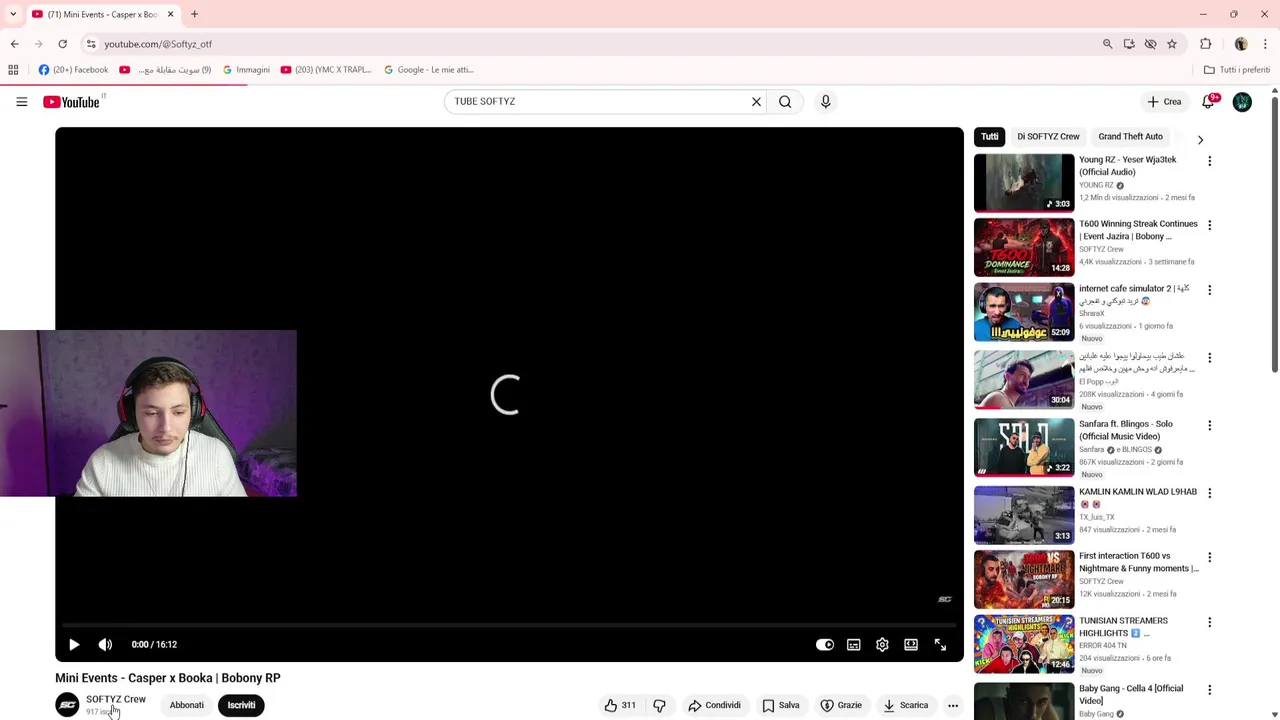Go to the YouTube home logo
Viewport: 1280px width, 720px height.
[x=72, y=101]
